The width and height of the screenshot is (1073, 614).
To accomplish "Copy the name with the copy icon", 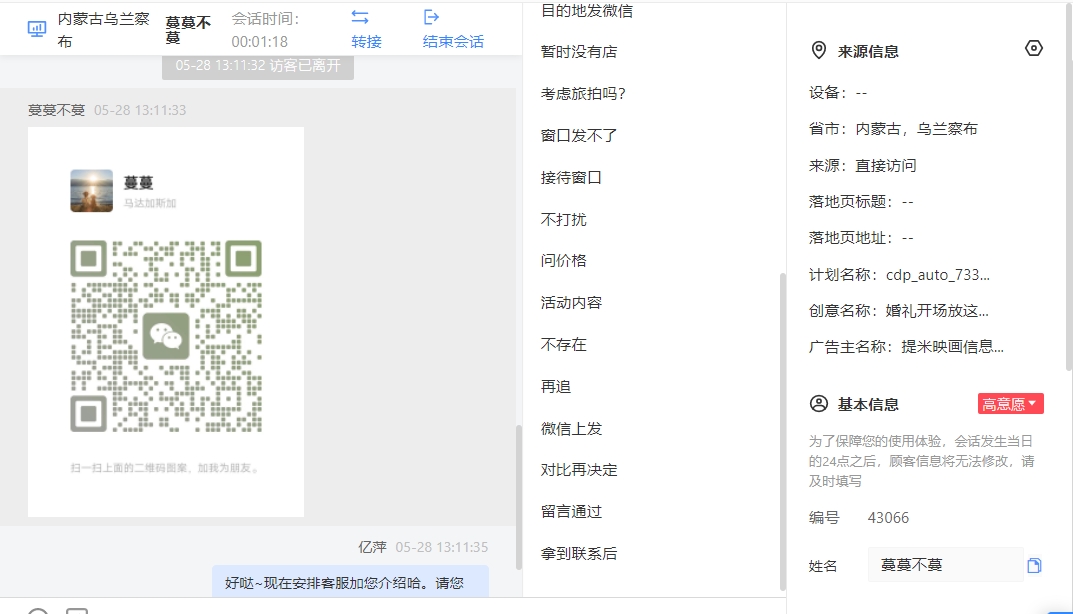I will 1034,565.
